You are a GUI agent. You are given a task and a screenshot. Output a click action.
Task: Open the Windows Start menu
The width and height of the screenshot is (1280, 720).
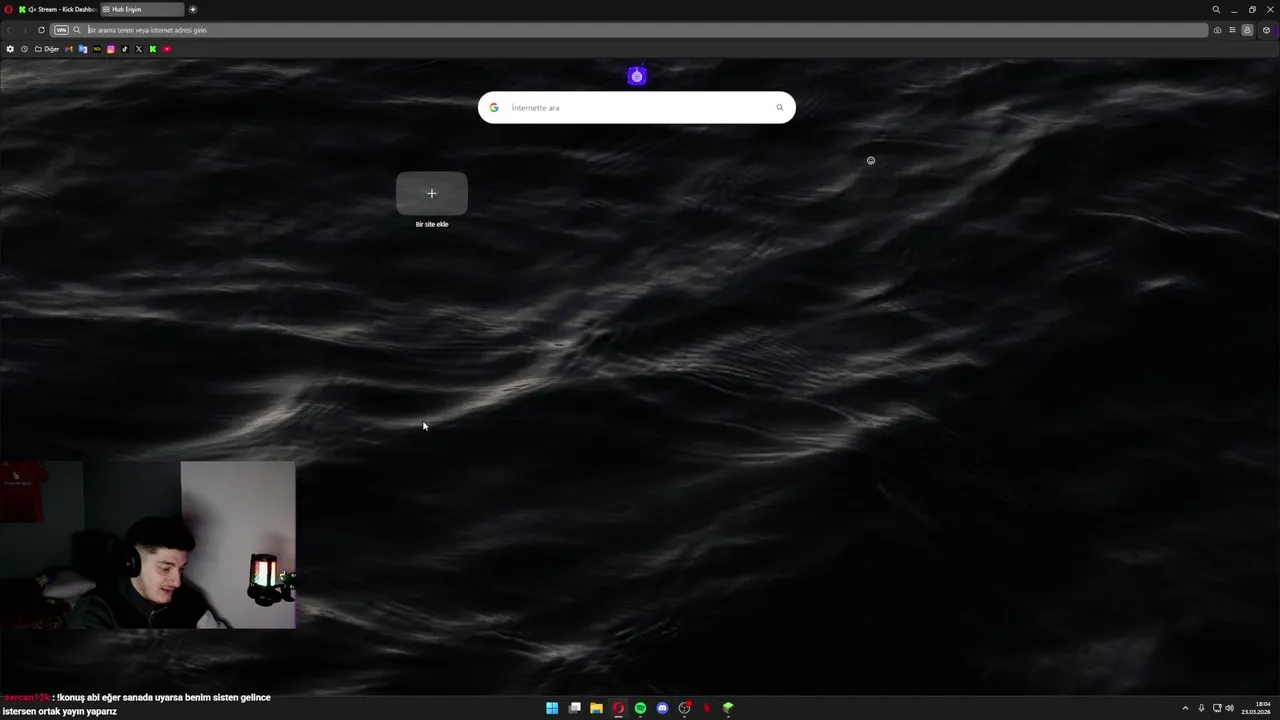552,708
